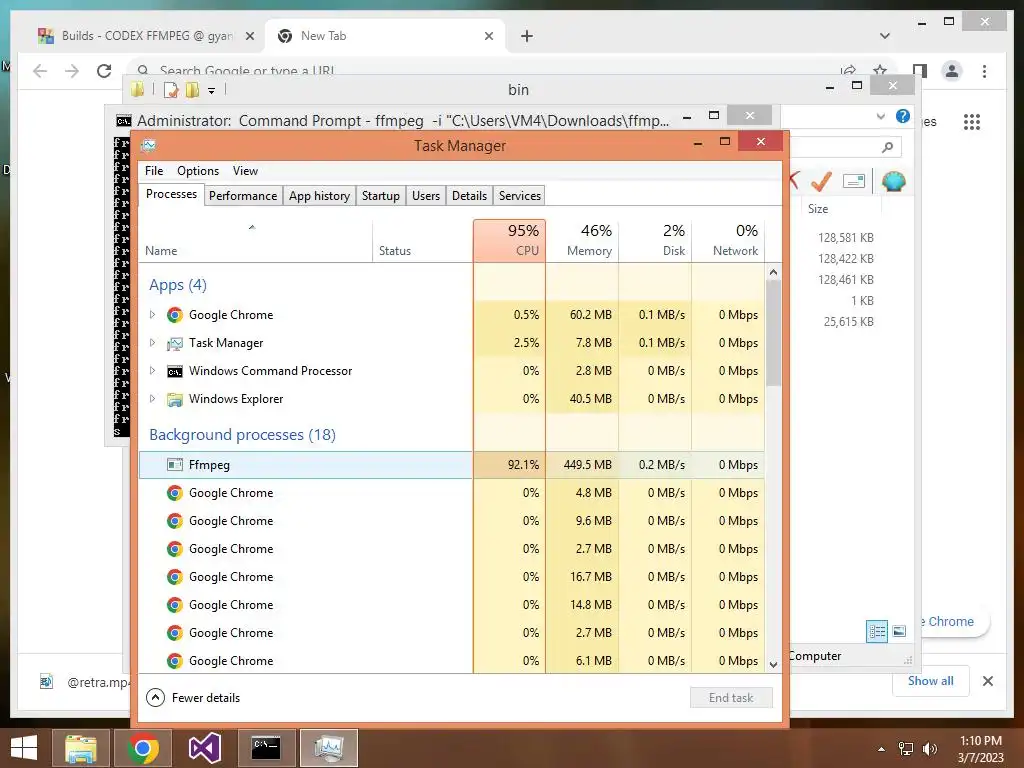Expand the Windows Explorer app row
Image resolution: width=1024 pixels, height=768 pixels.
152,399
